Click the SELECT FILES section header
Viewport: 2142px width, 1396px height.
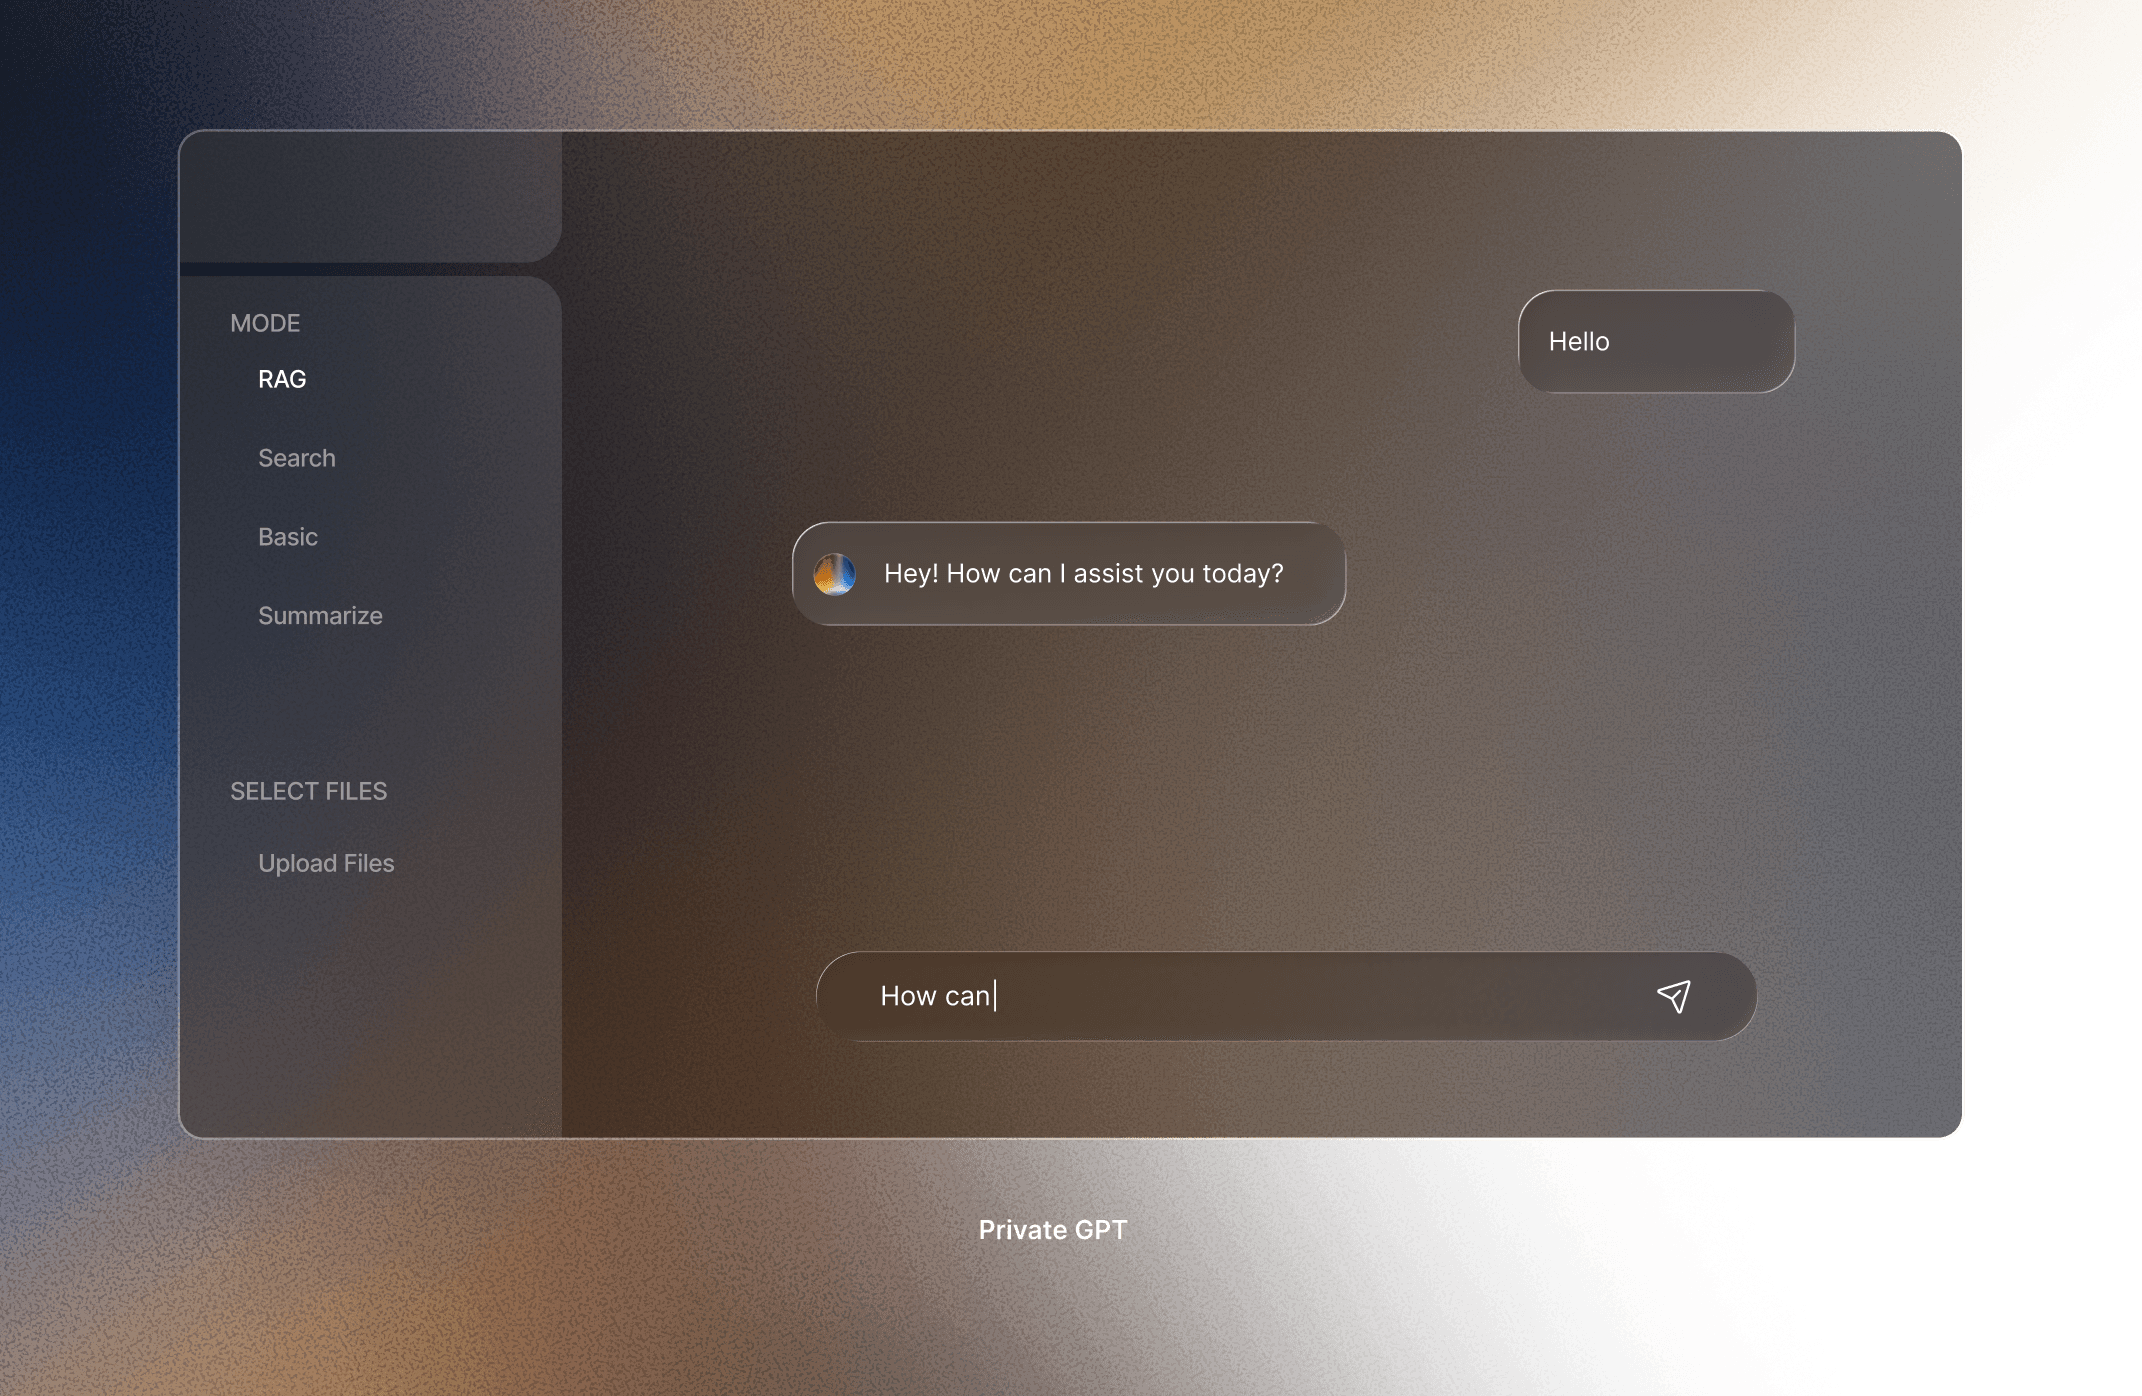(x=309, y=790)
